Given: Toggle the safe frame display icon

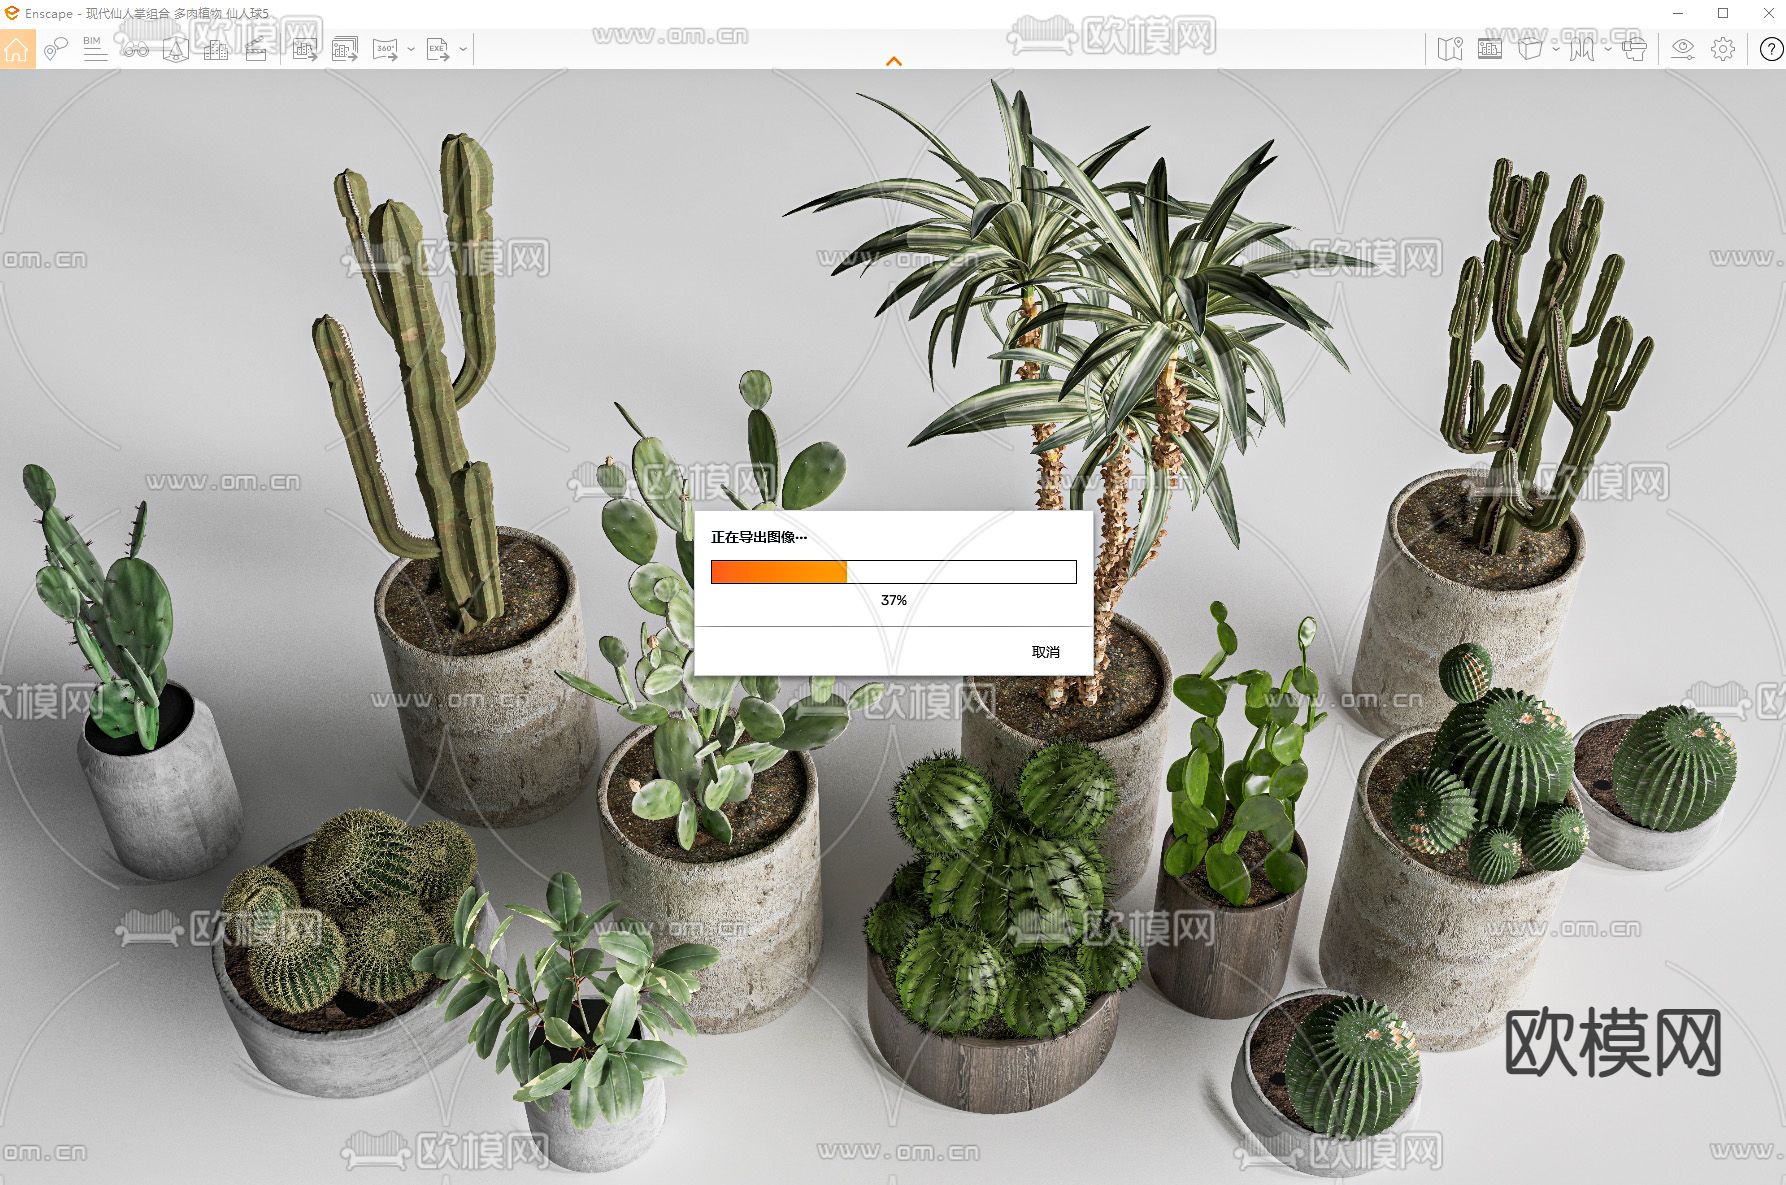Looking at the screenshot, I should click(x=1490, y=49).
